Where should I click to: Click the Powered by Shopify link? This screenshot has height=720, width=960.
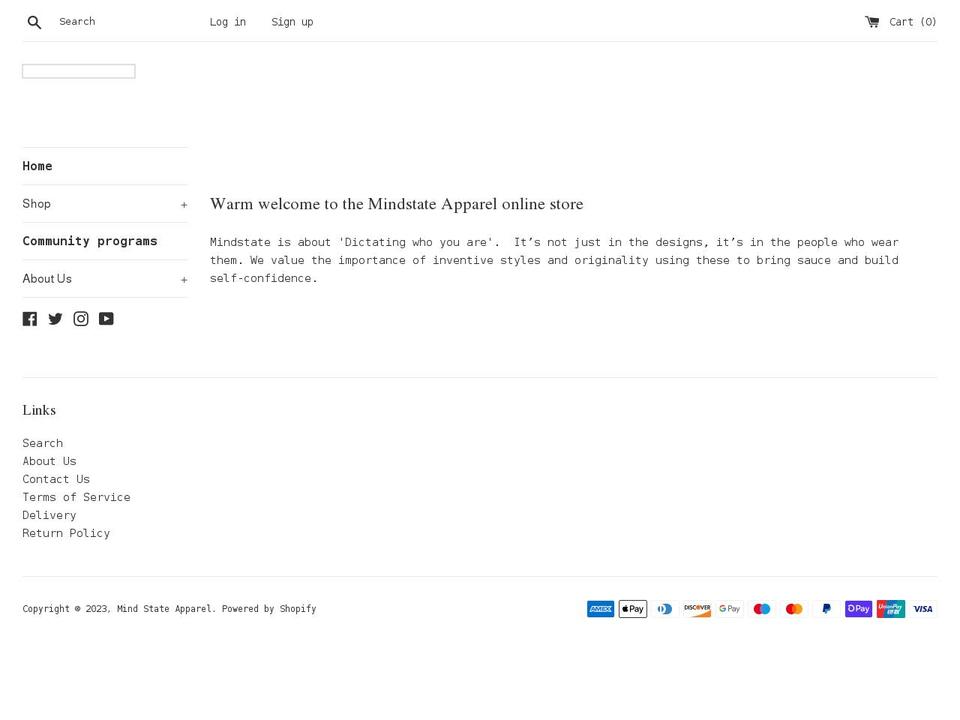click(x=269, y=609)
